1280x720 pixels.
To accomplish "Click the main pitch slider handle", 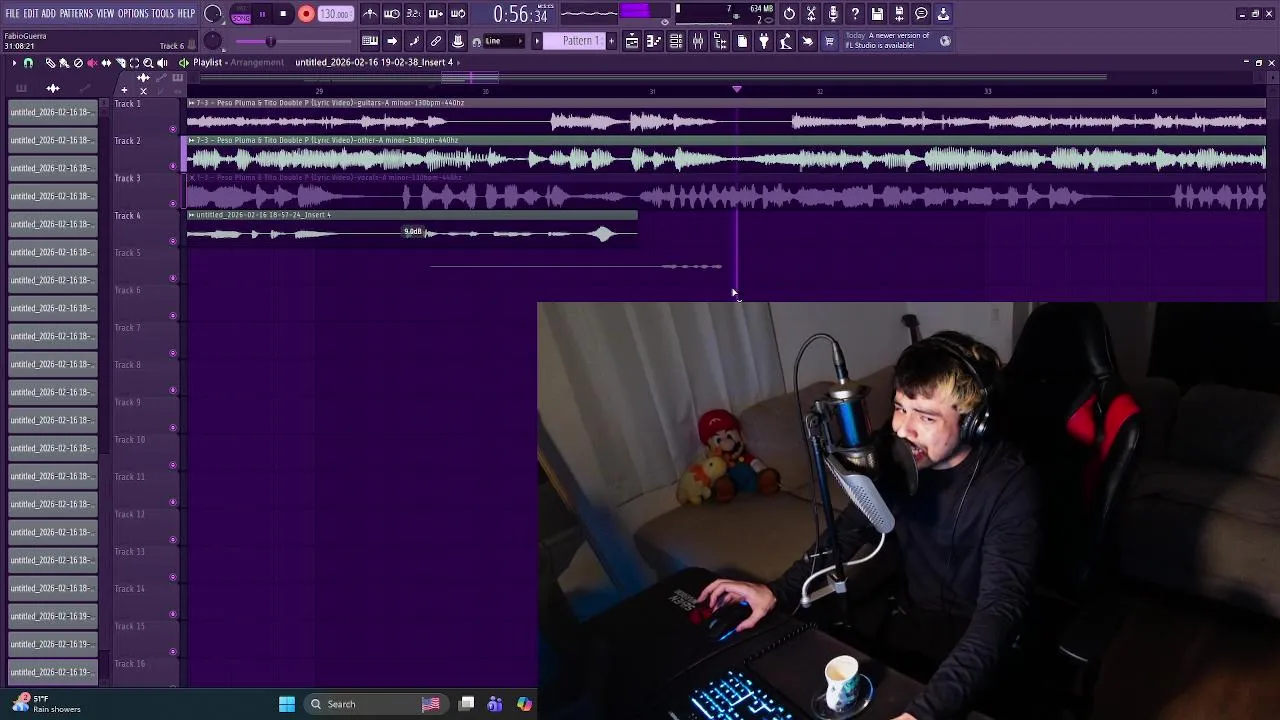I will tap(270, 41).
